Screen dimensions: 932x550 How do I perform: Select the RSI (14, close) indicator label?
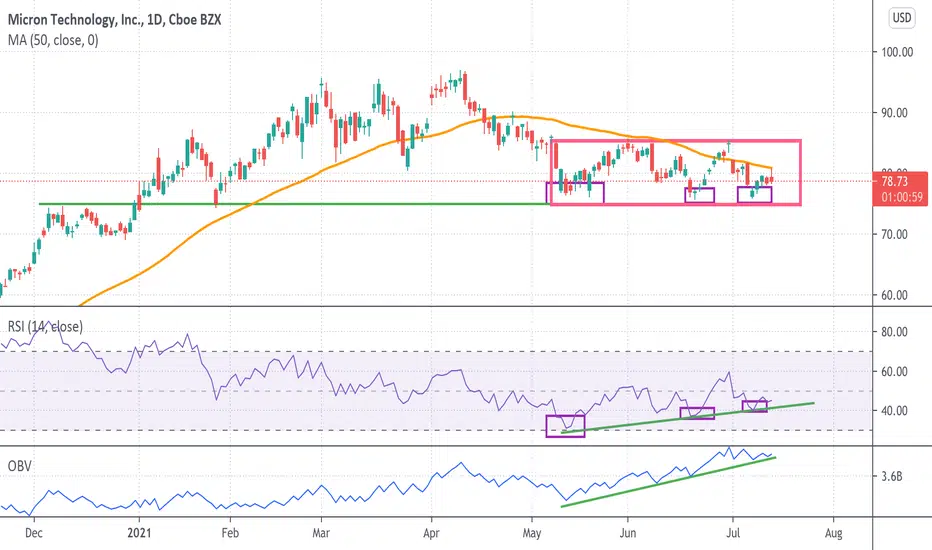[45, 326]
